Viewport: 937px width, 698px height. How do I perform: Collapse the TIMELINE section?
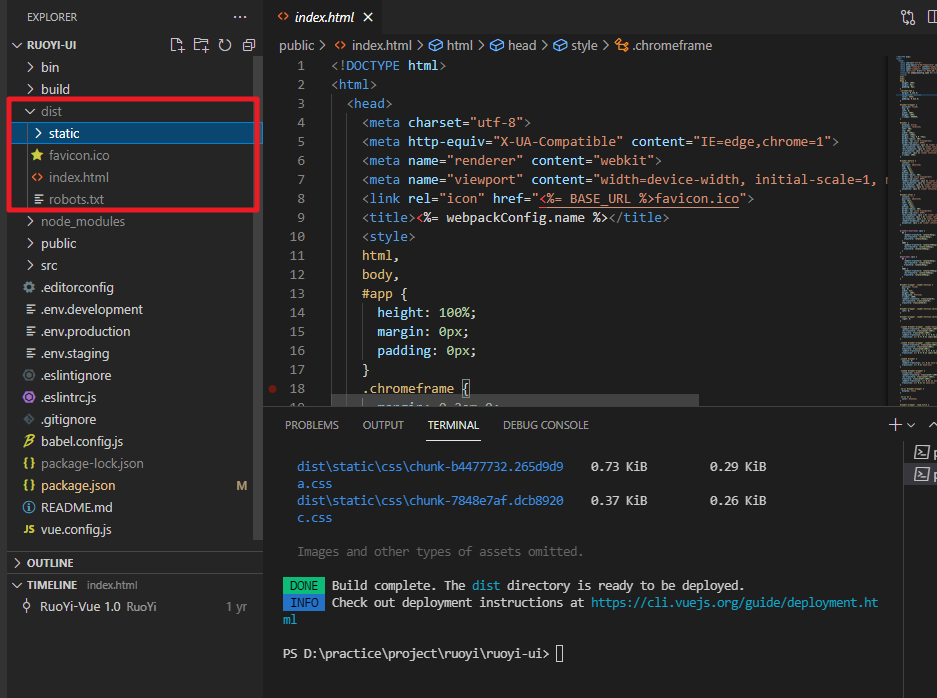pyautogui.click(x=135, y=585)
